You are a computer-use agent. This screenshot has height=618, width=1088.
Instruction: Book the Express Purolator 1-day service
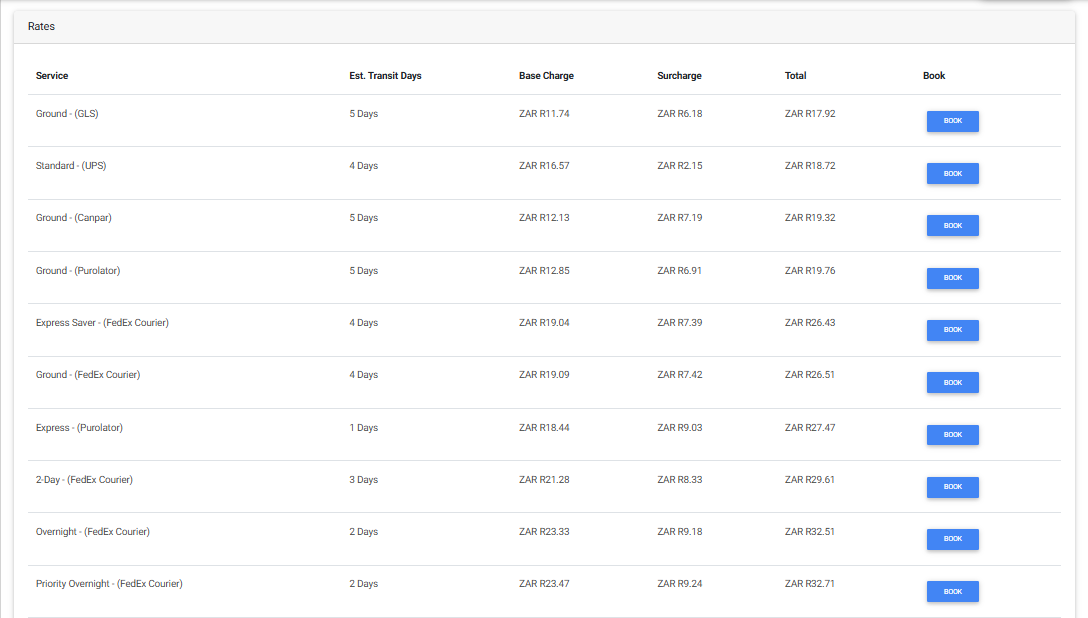click(x=952, y=435)
